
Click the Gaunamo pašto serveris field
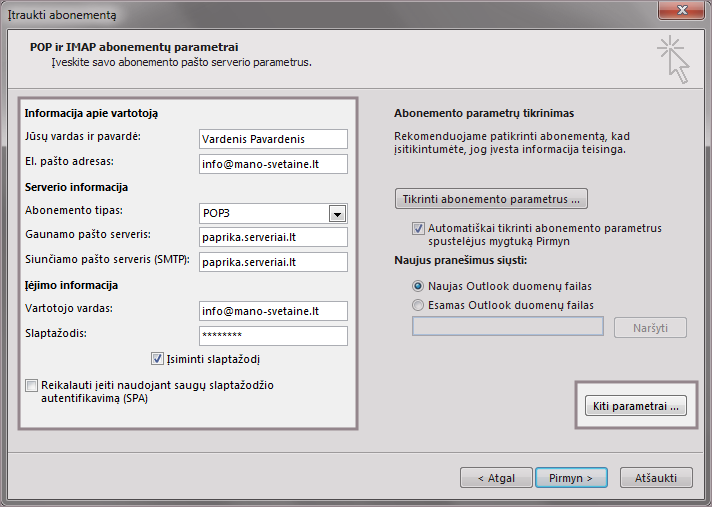272,237
